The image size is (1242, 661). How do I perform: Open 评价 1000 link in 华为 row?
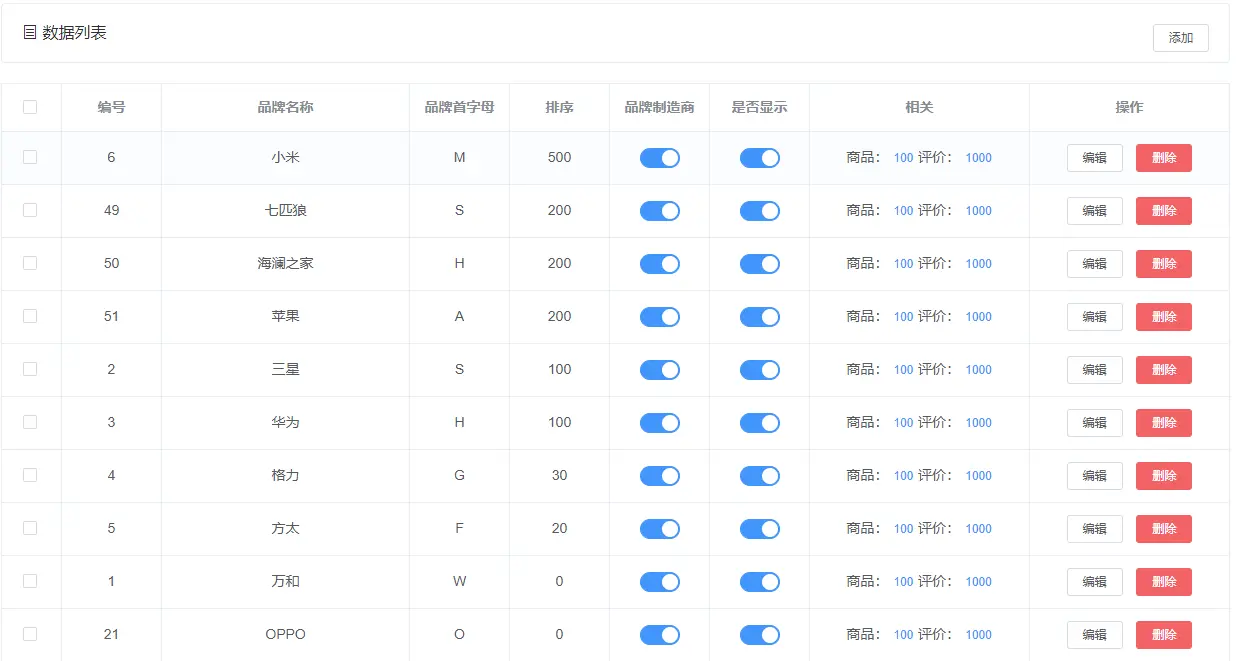point(978,423)
